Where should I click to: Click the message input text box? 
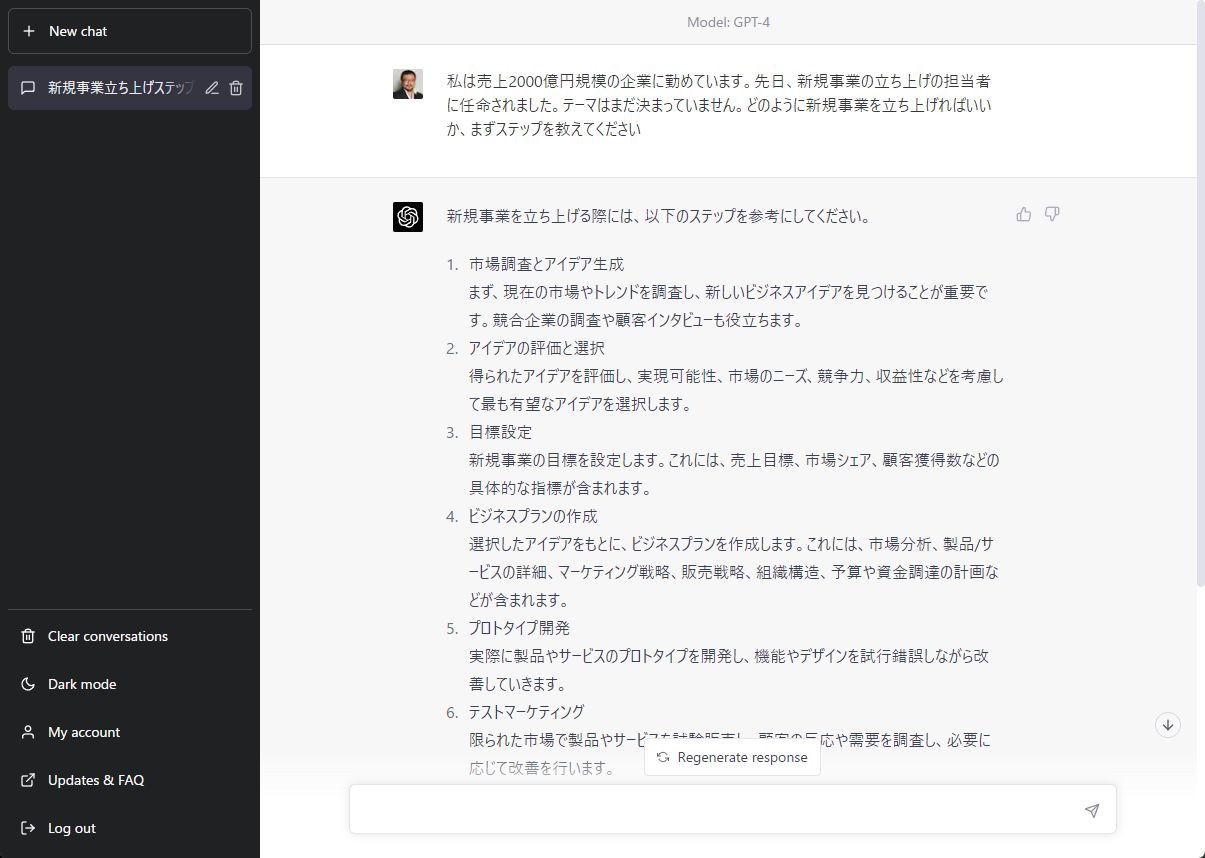coord(715,810)
